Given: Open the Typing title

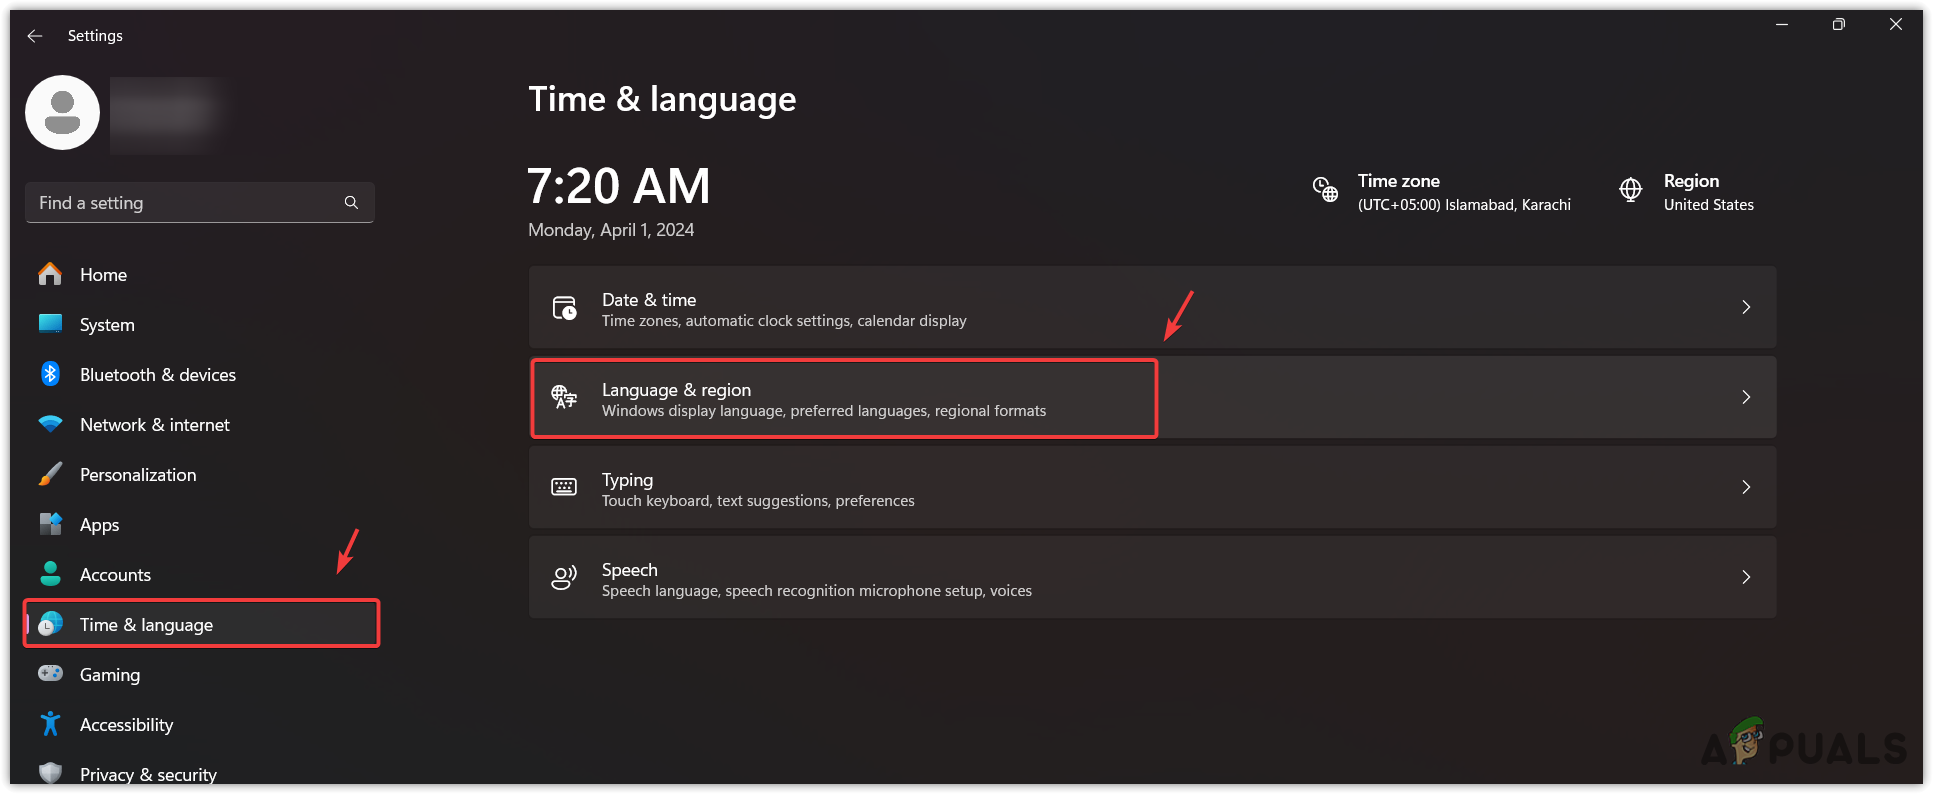Looking at the screenshot, I should (x=627, y=480).
